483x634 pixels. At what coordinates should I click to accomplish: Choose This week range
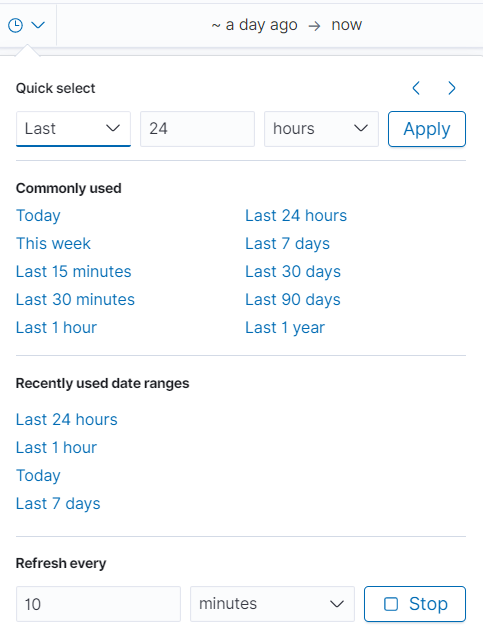[53, 243]
